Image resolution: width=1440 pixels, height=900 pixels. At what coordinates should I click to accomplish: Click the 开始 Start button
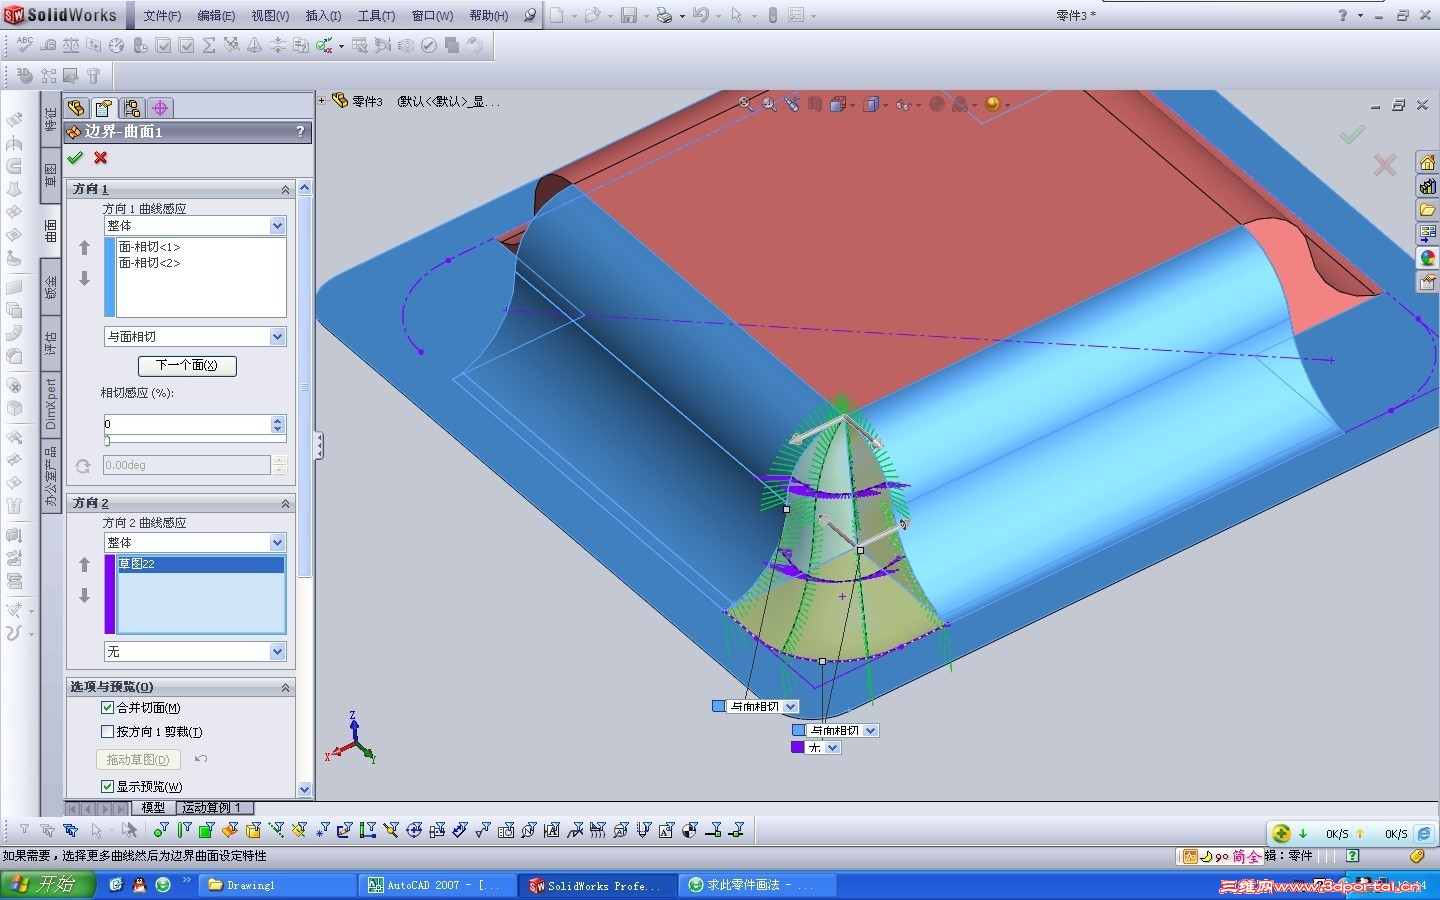(x=48, y=885)
